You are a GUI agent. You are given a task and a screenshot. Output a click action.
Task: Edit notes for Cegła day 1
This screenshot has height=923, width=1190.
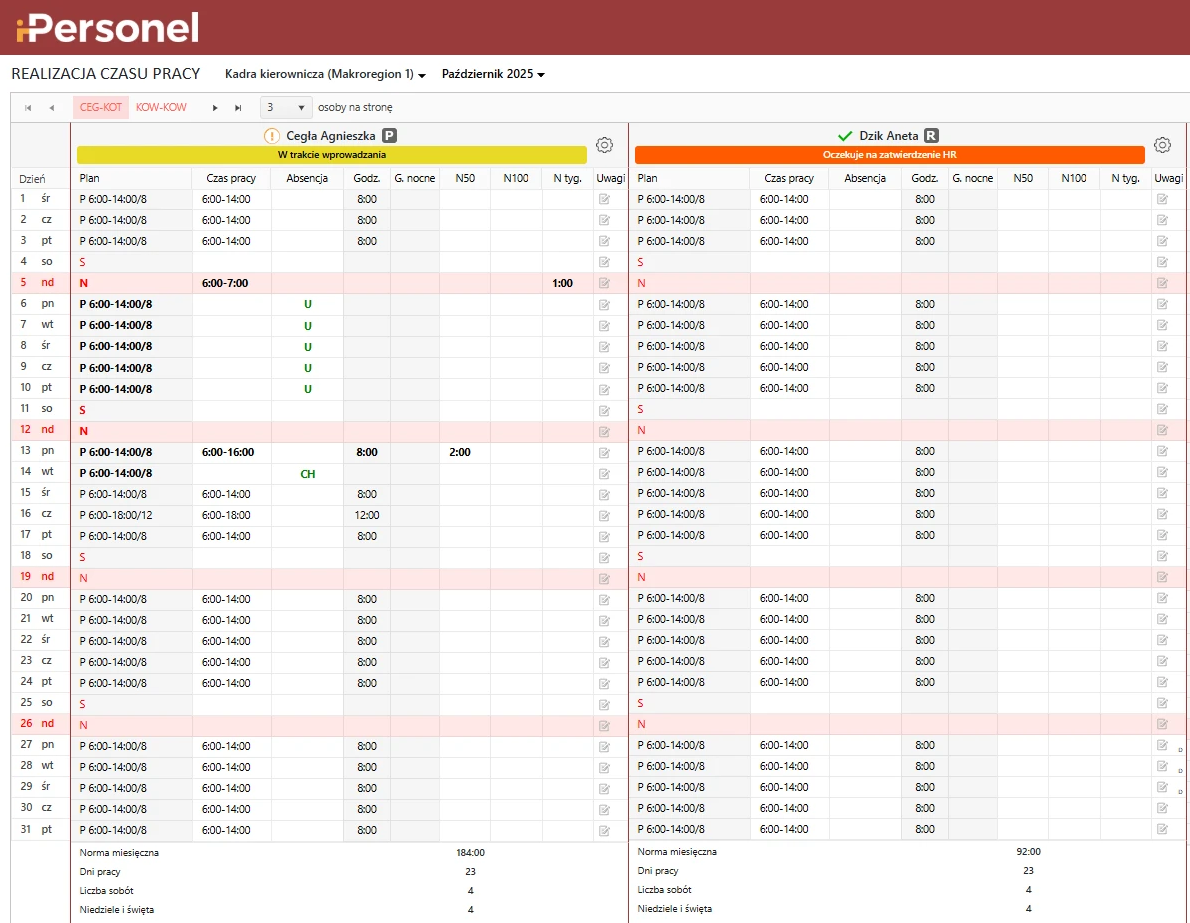click(604, 199)
